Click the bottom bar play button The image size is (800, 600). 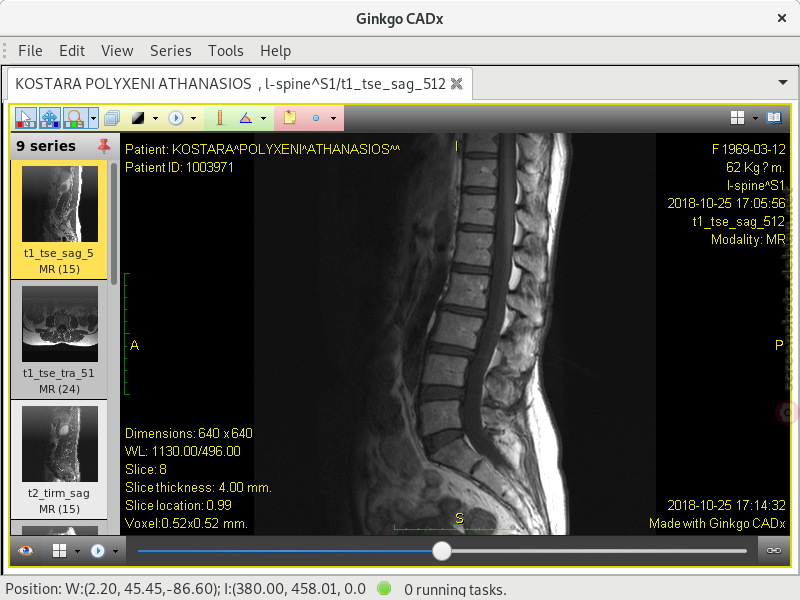[97, 551]
